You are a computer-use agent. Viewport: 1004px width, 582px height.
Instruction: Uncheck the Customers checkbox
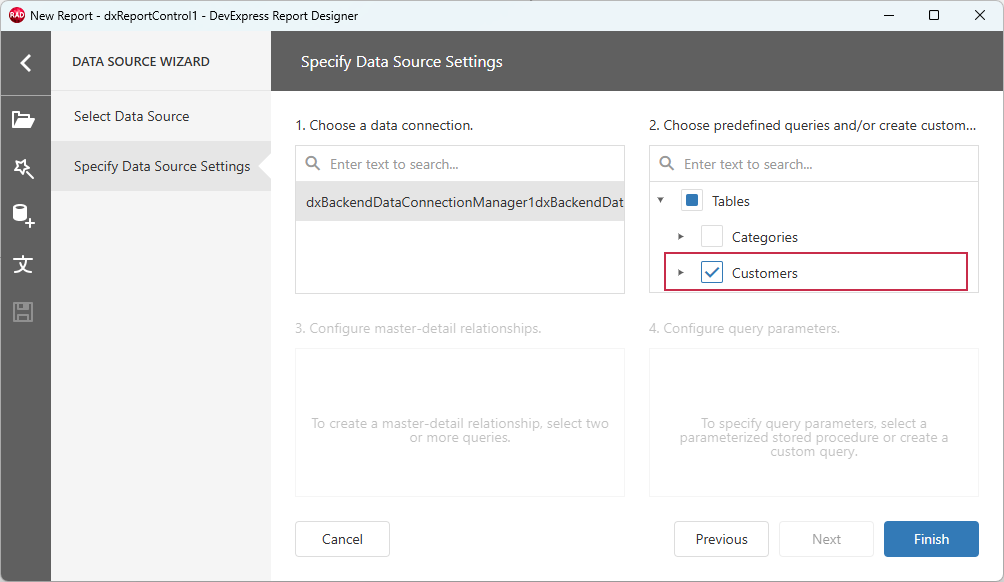711,273
